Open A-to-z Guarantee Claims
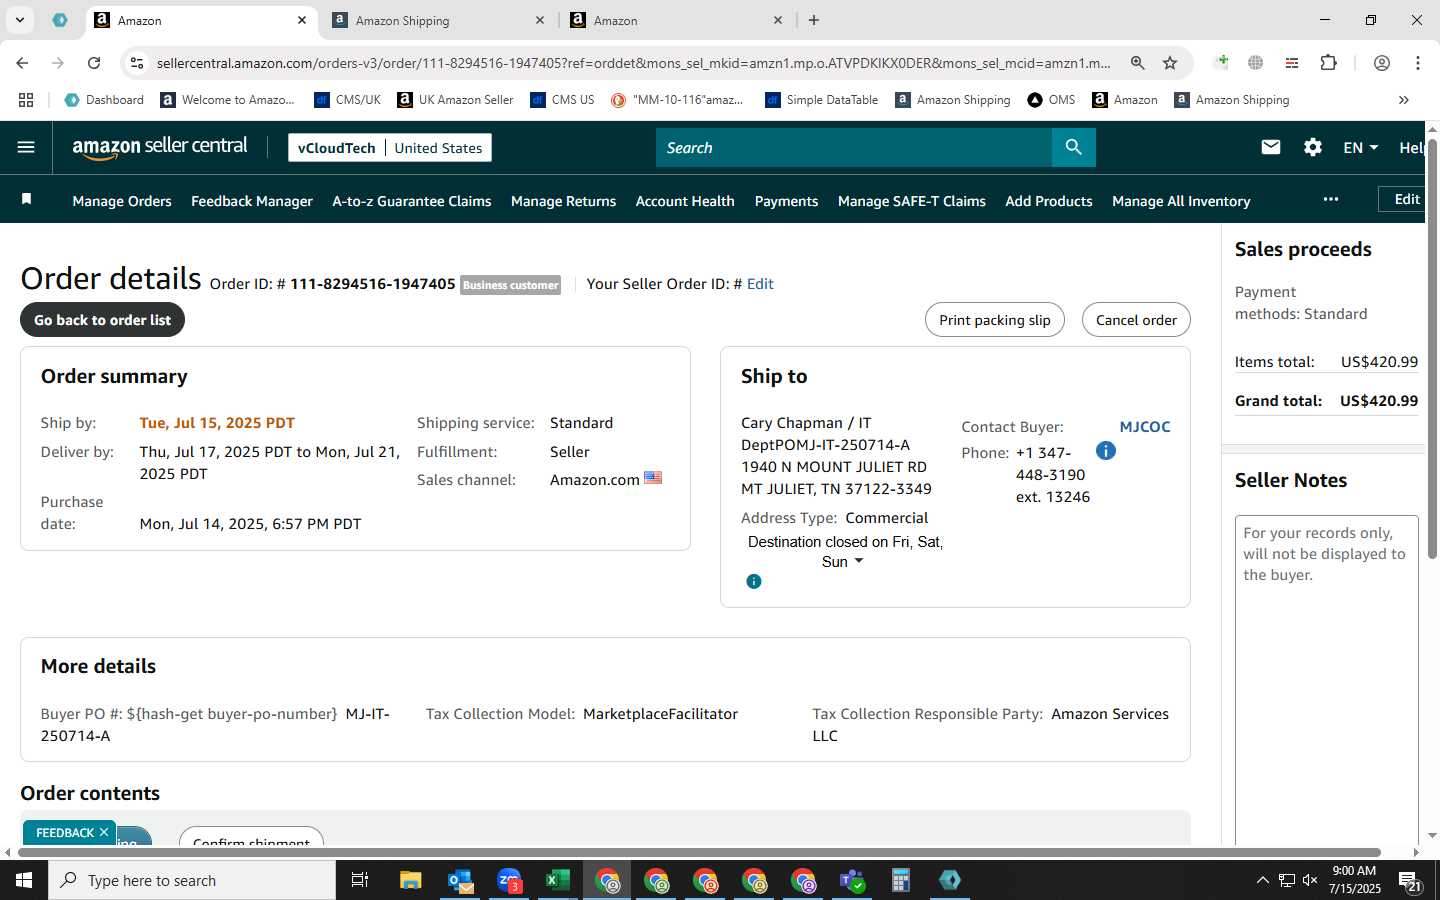The height and width of the screenshot is (900, 1440). click(412, 201)
